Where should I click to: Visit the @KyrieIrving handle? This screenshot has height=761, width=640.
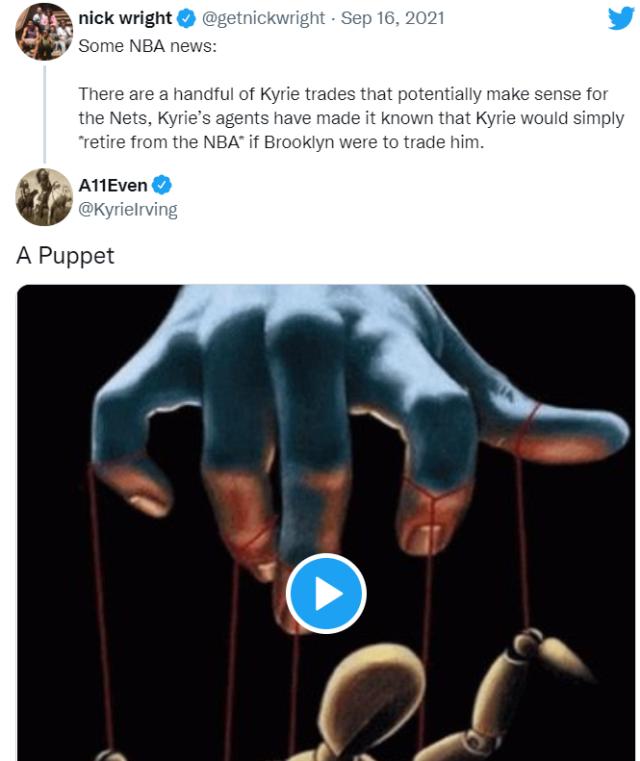[128, 208]
